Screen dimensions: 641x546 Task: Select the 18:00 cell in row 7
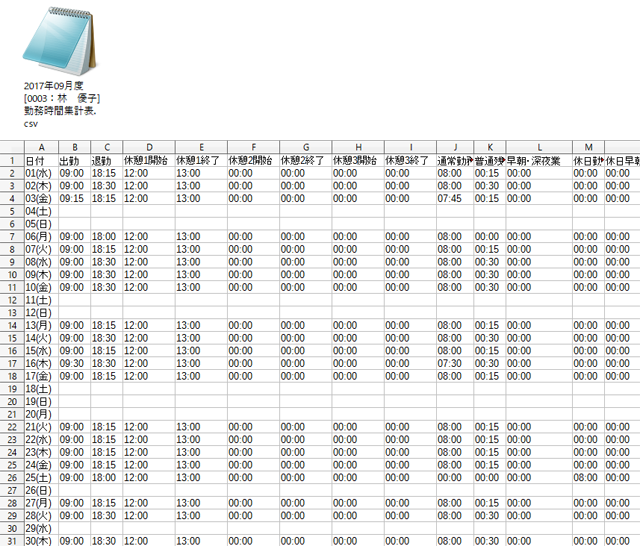pyautogui.click(x=106, y=236)
